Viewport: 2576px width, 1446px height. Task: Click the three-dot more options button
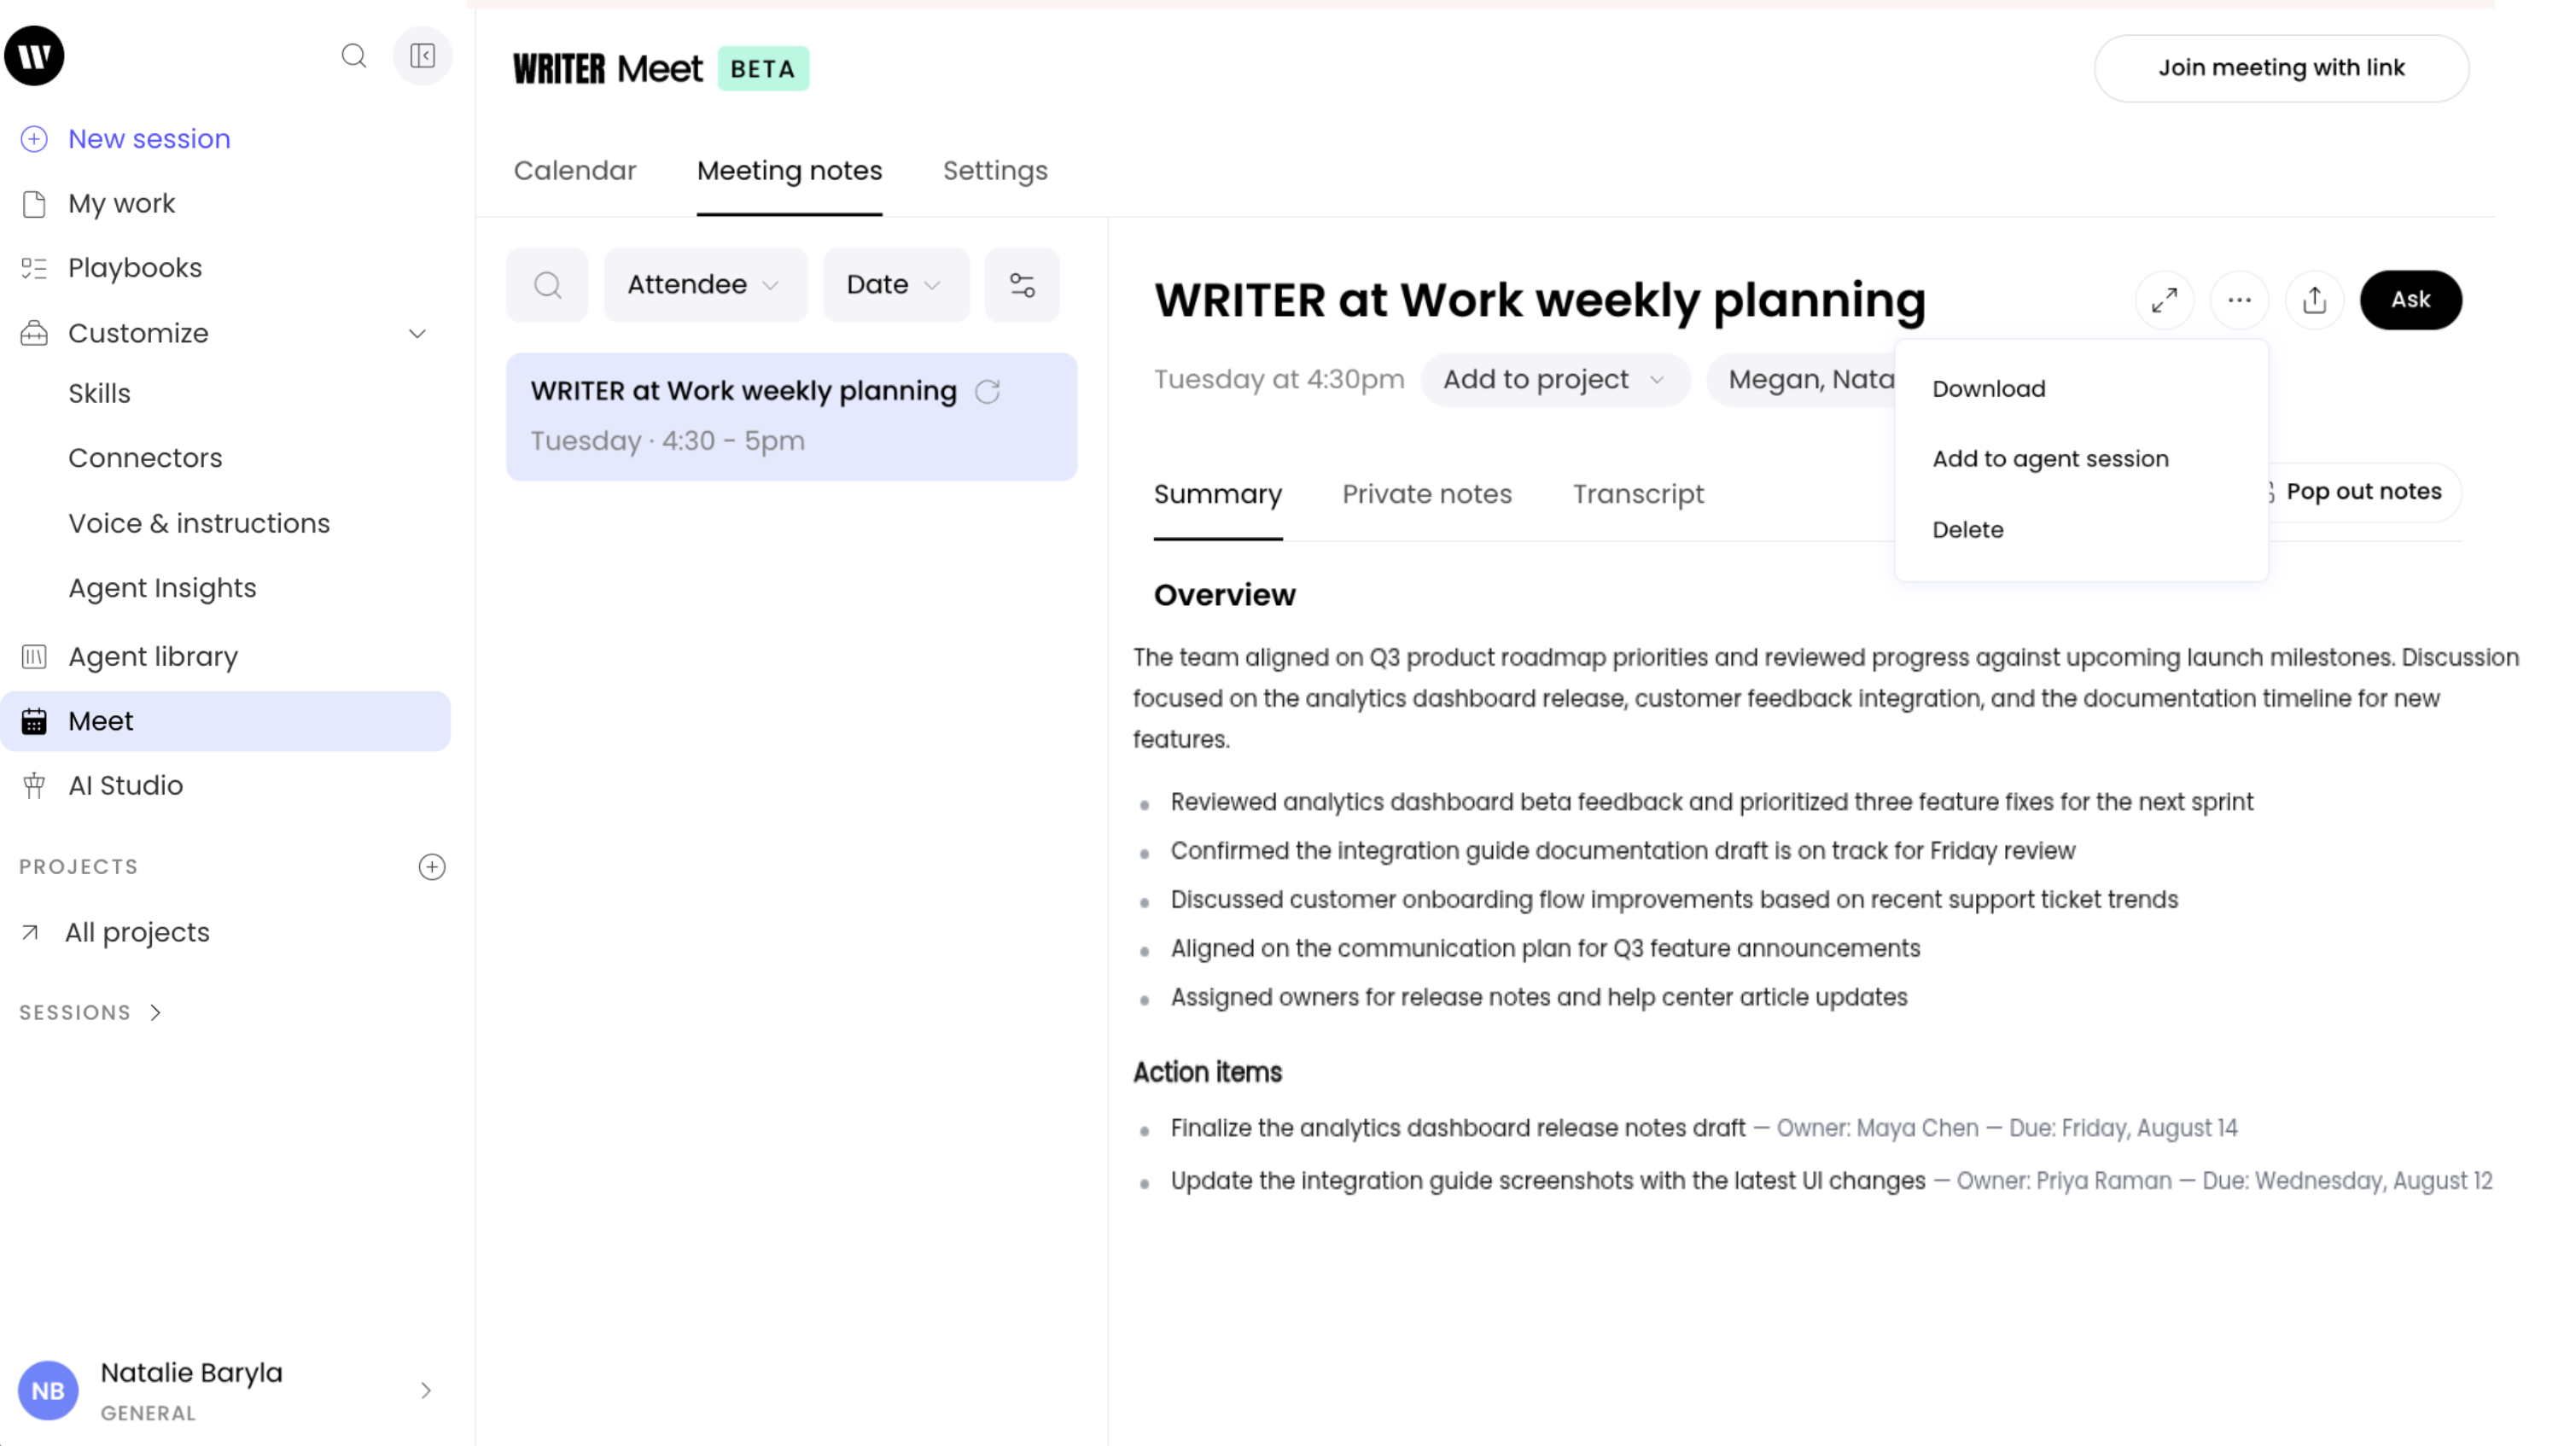tap(2240, 300)
